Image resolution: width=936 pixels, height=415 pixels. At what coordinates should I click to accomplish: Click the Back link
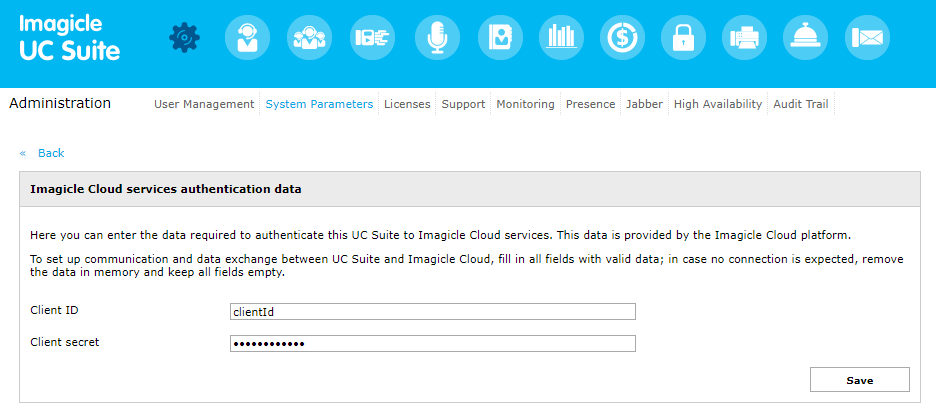point(50,153)
